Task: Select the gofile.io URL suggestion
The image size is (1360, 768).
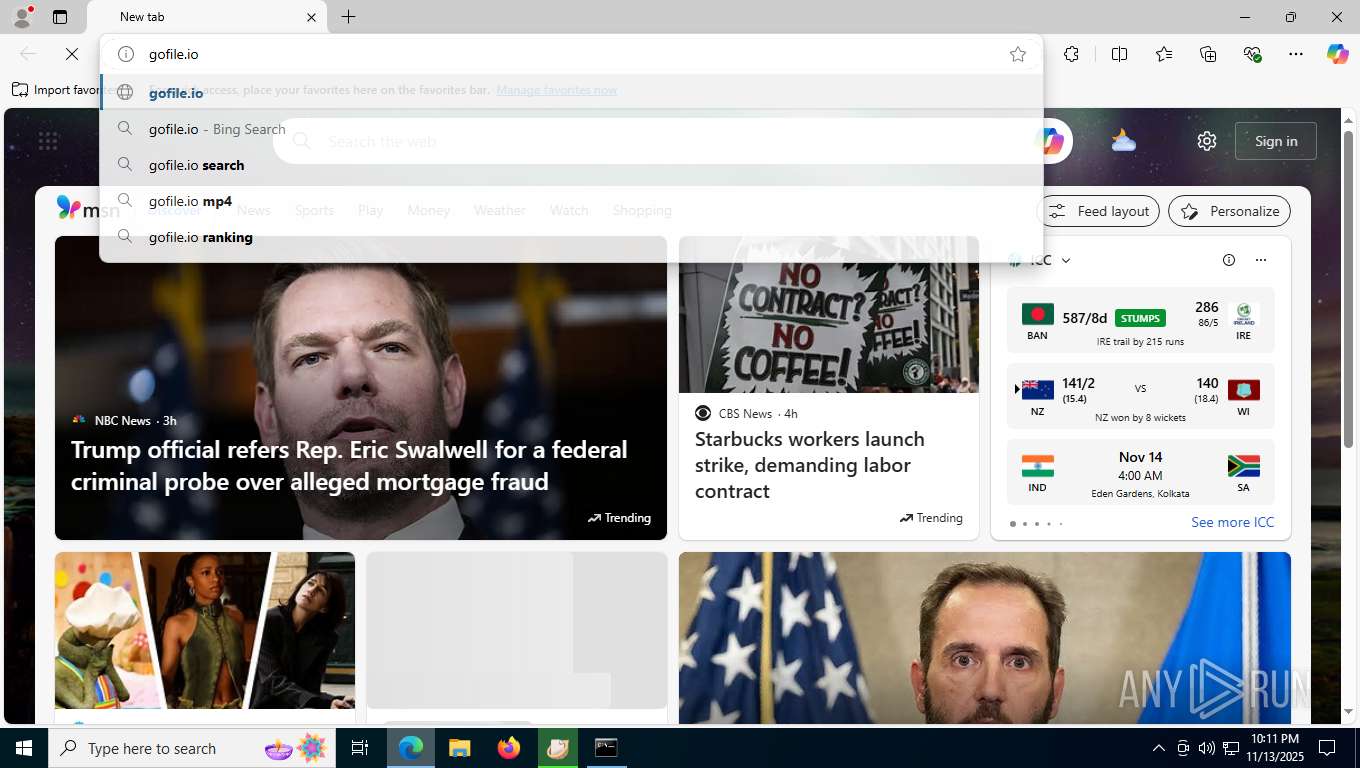Action: coord(571,93)
